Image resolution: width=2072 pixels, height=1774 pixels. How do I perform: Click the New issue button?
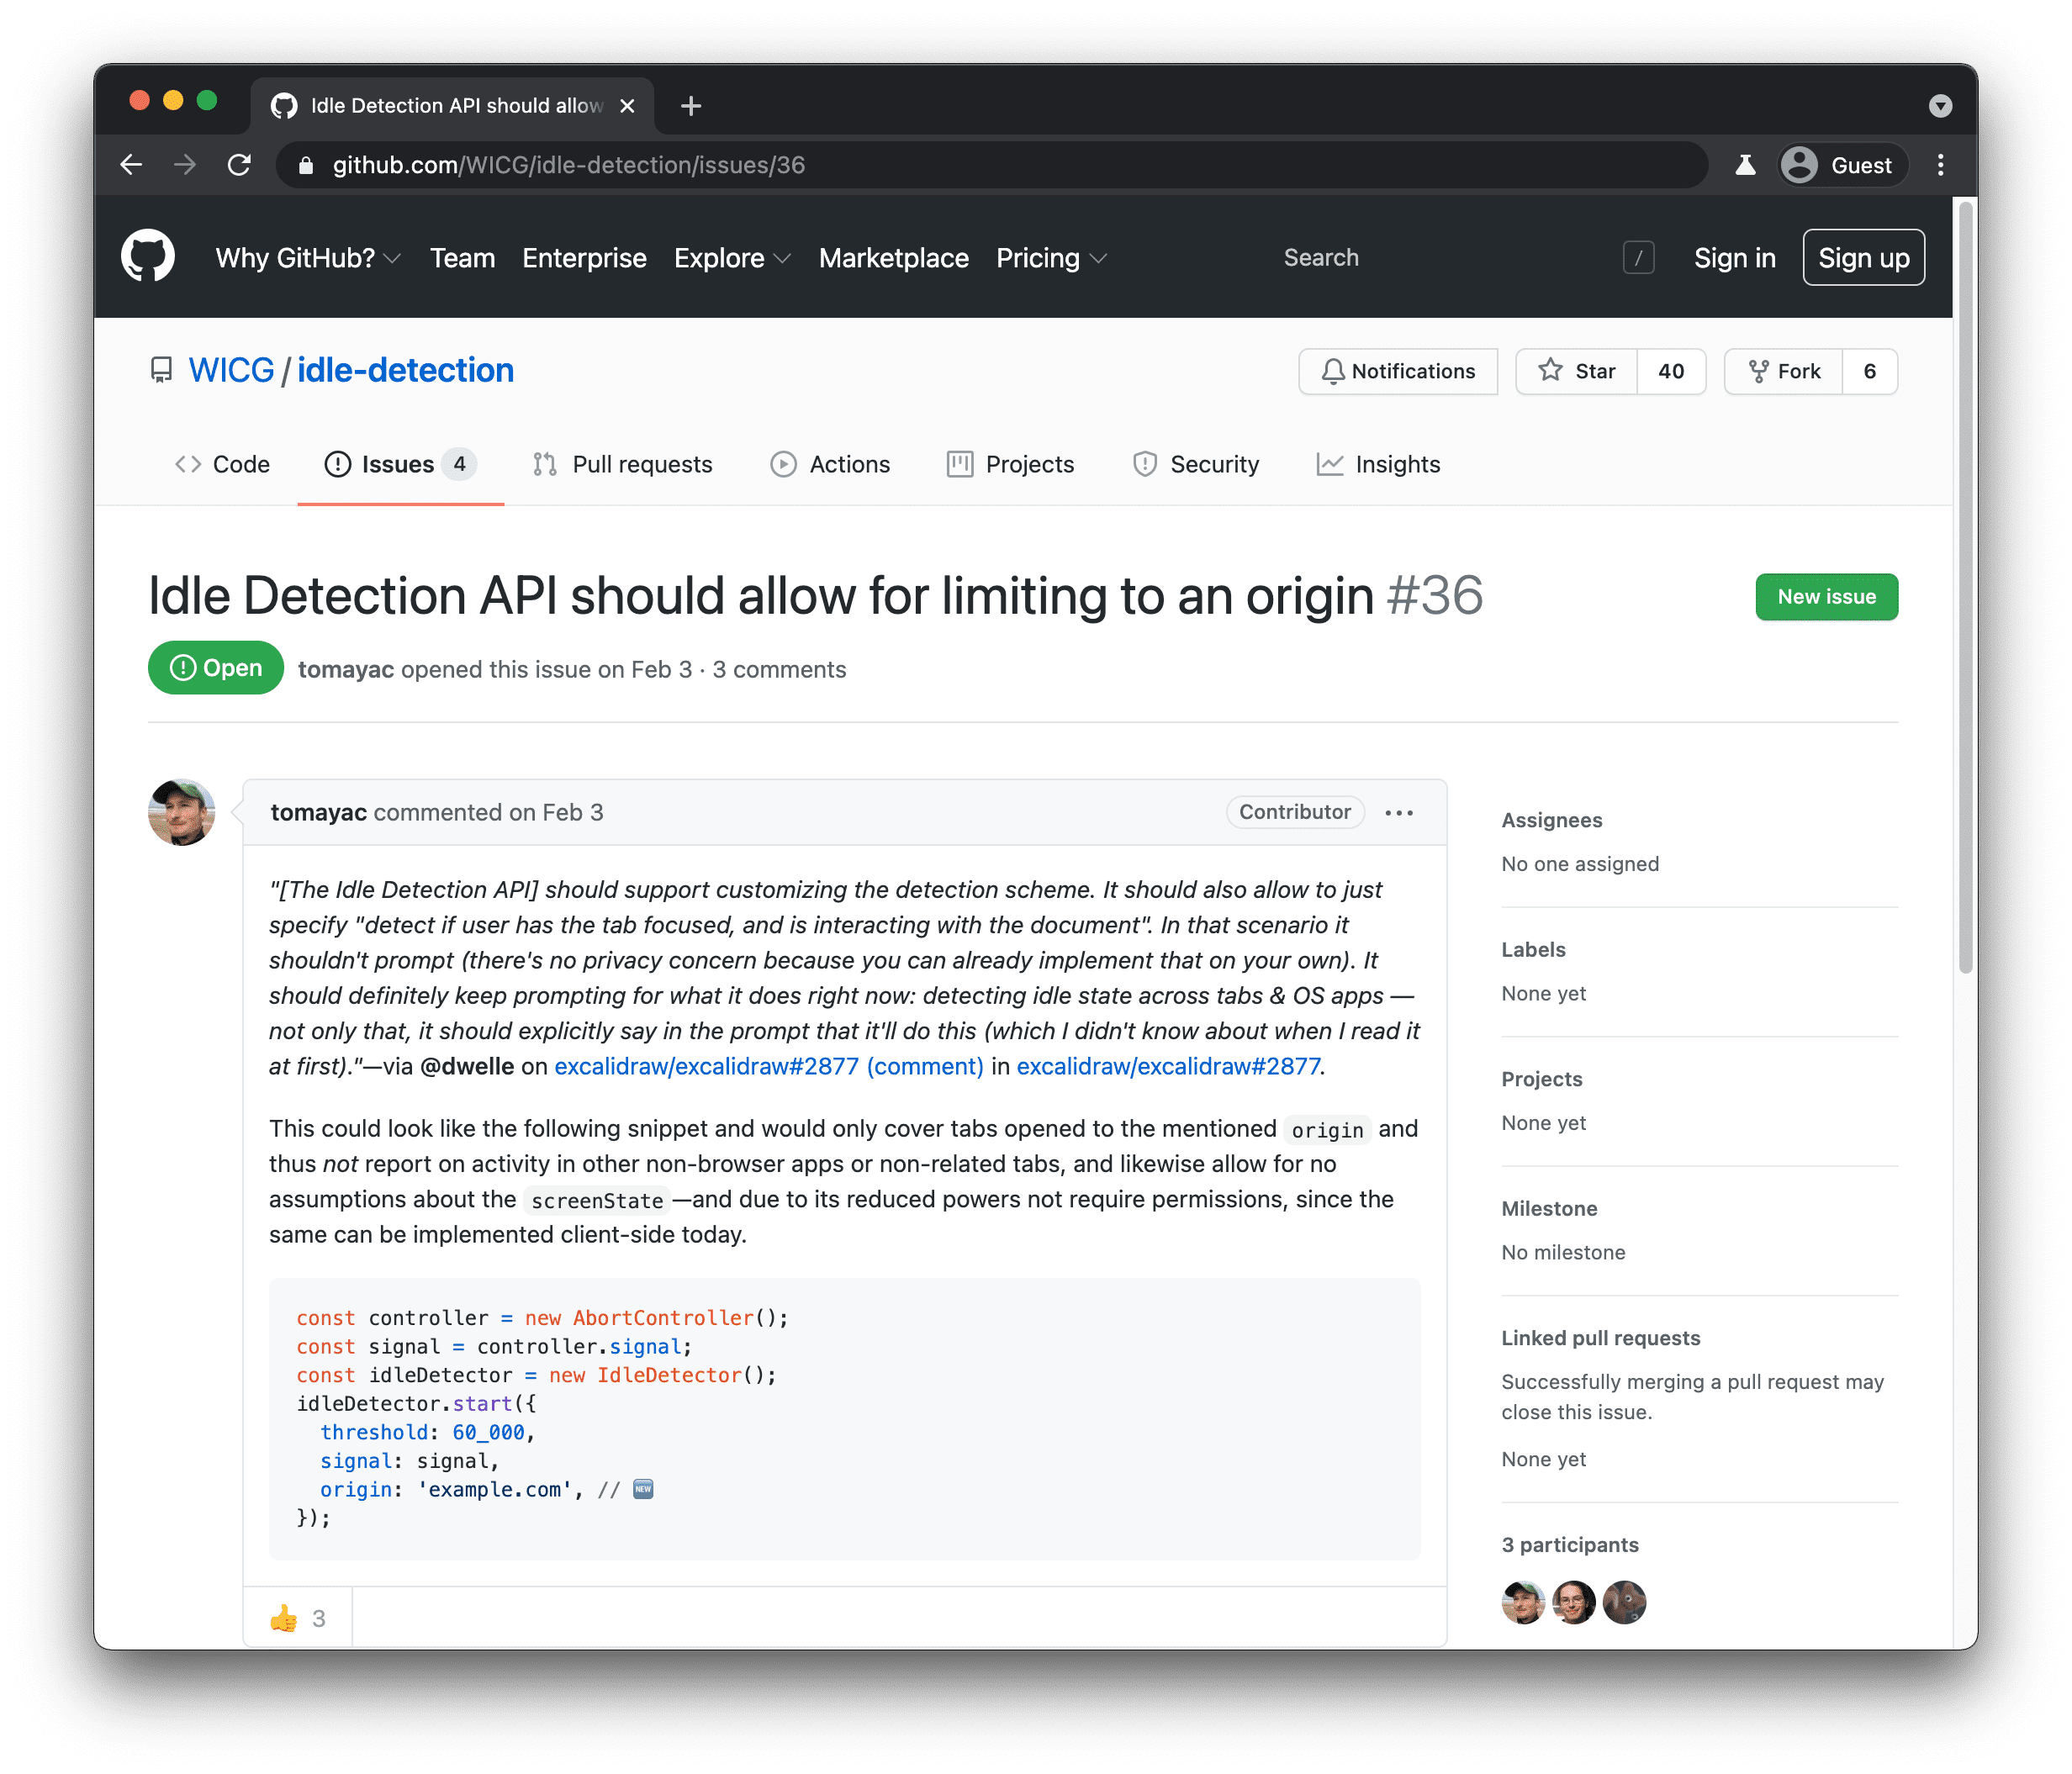click(x=1826, y=595)
